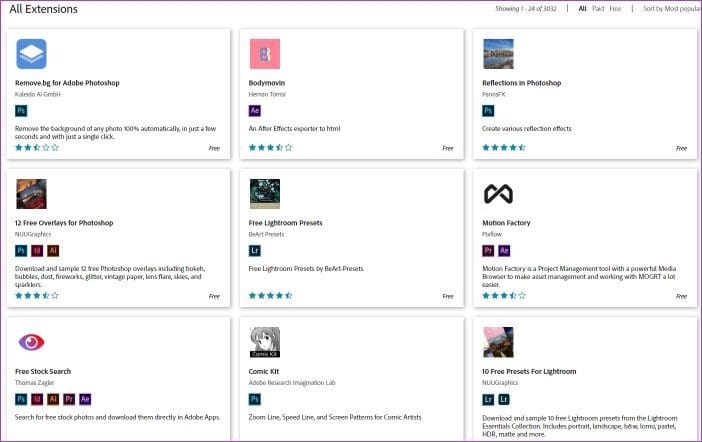
Task: Open the Motion Factory title link
Action: pos(506,223)
